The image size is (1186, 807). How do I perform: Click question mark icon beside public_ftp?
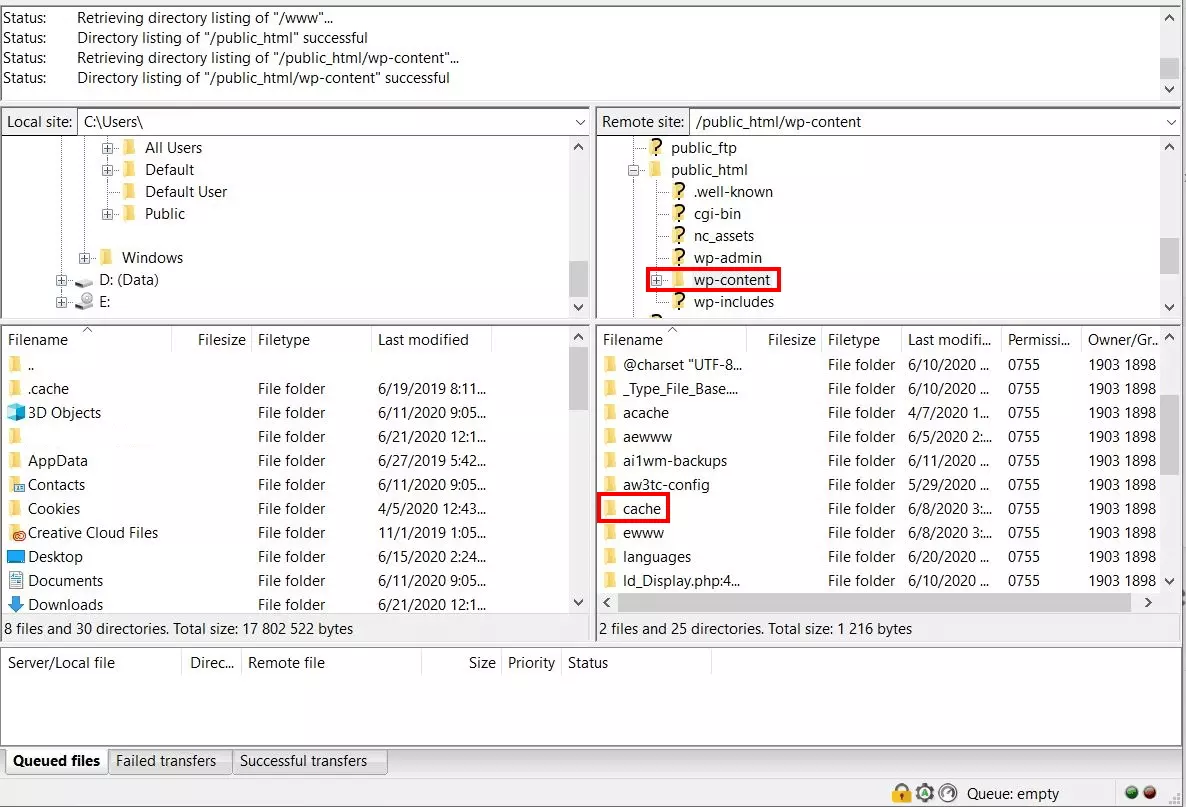(657, 147)
